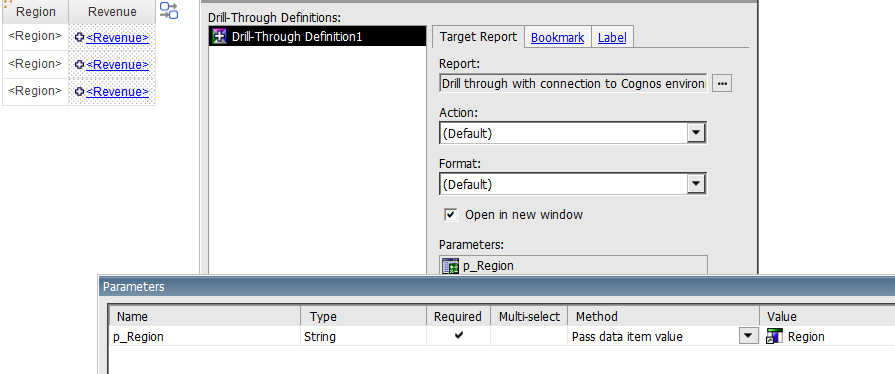The image size is (895, 374).
Task: Click the second Revenue drill-through link
Action: coord(118,65)
